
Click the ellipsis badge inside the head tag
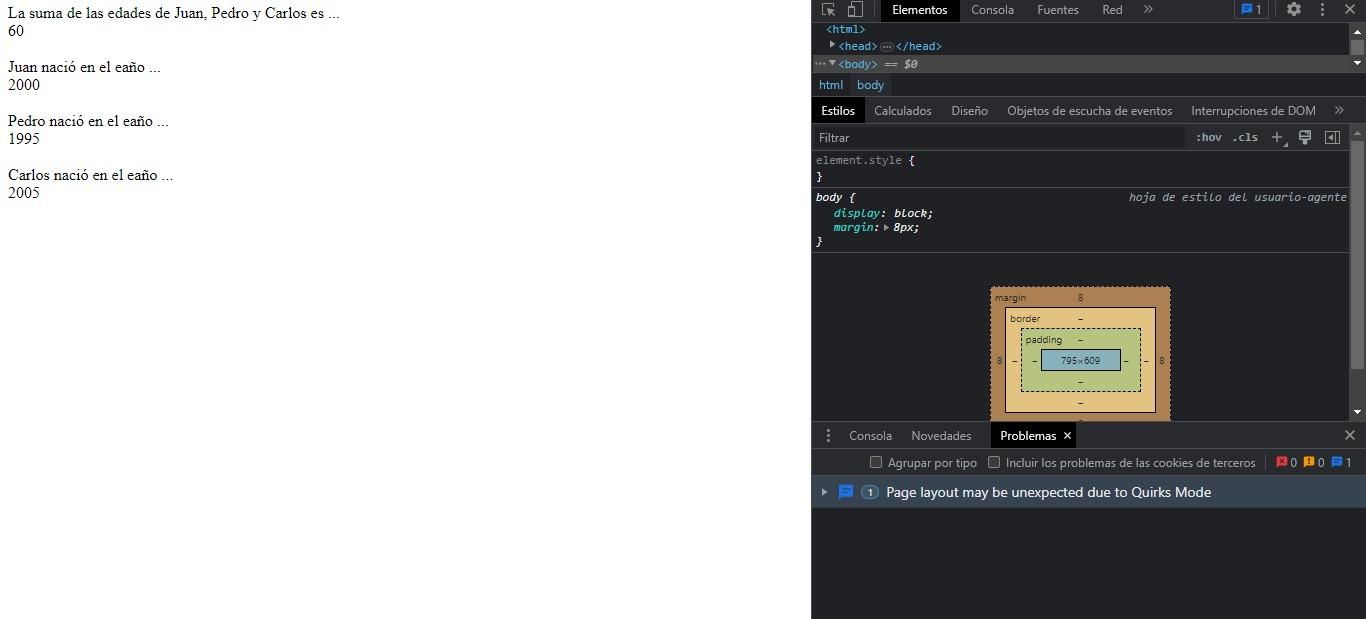(x=886, y=47)
